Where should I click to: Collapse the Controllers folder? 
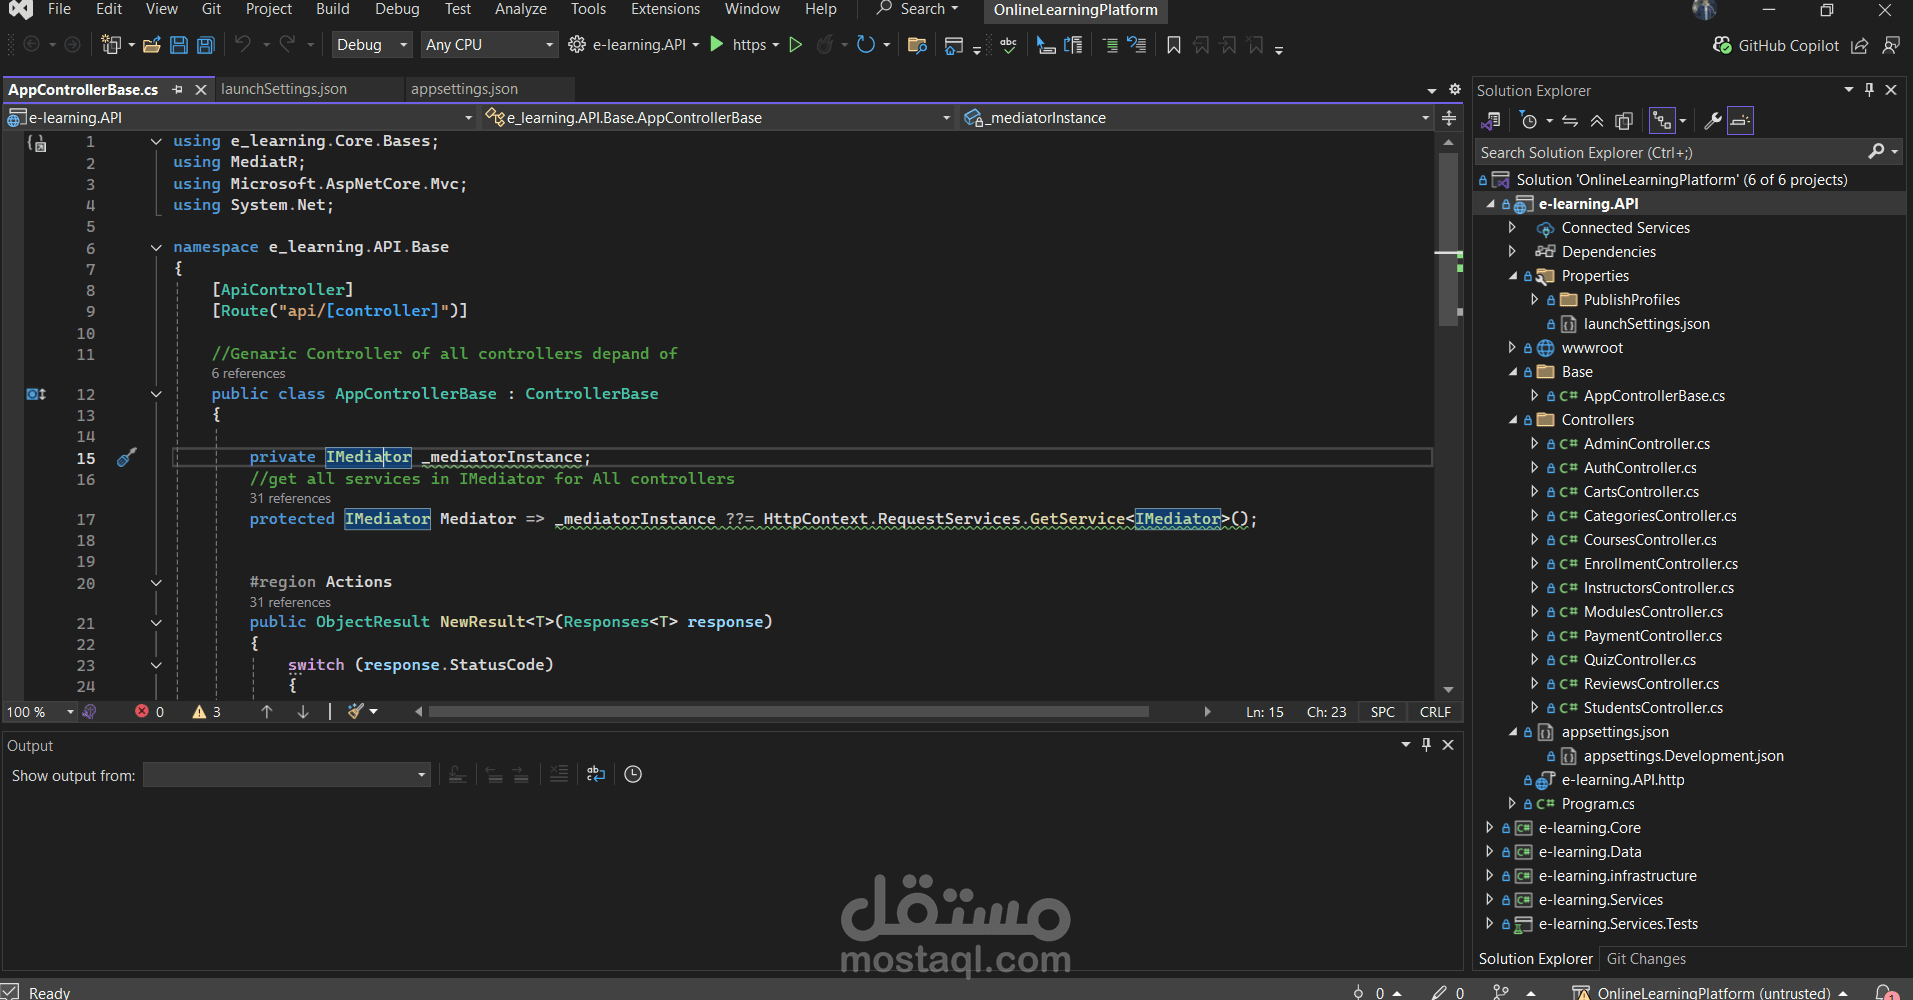(1513, 420)
